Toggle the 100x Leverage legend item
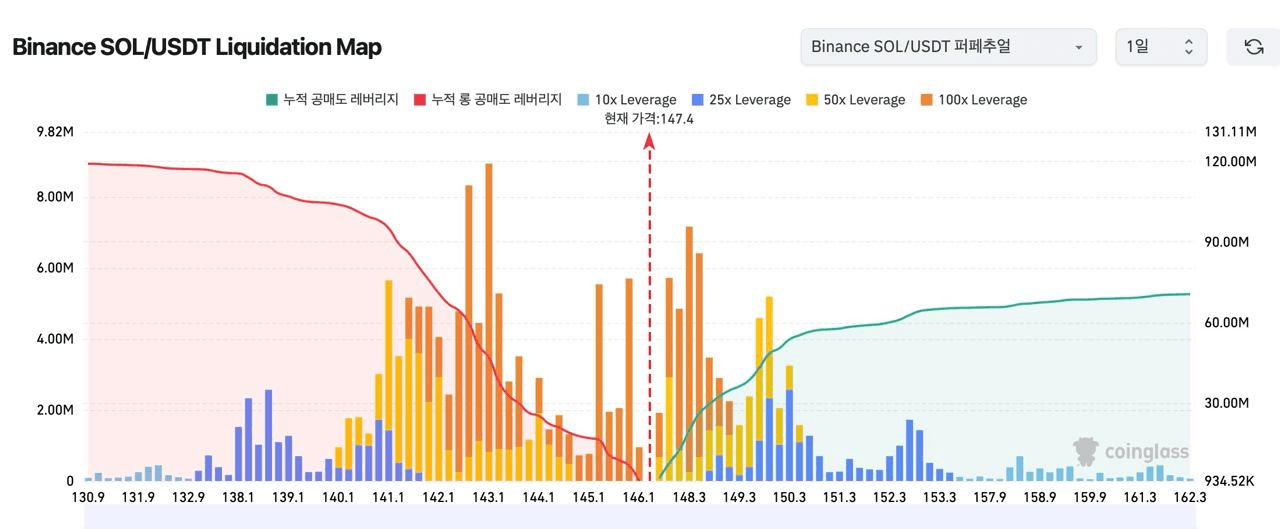 pos(973,100)
